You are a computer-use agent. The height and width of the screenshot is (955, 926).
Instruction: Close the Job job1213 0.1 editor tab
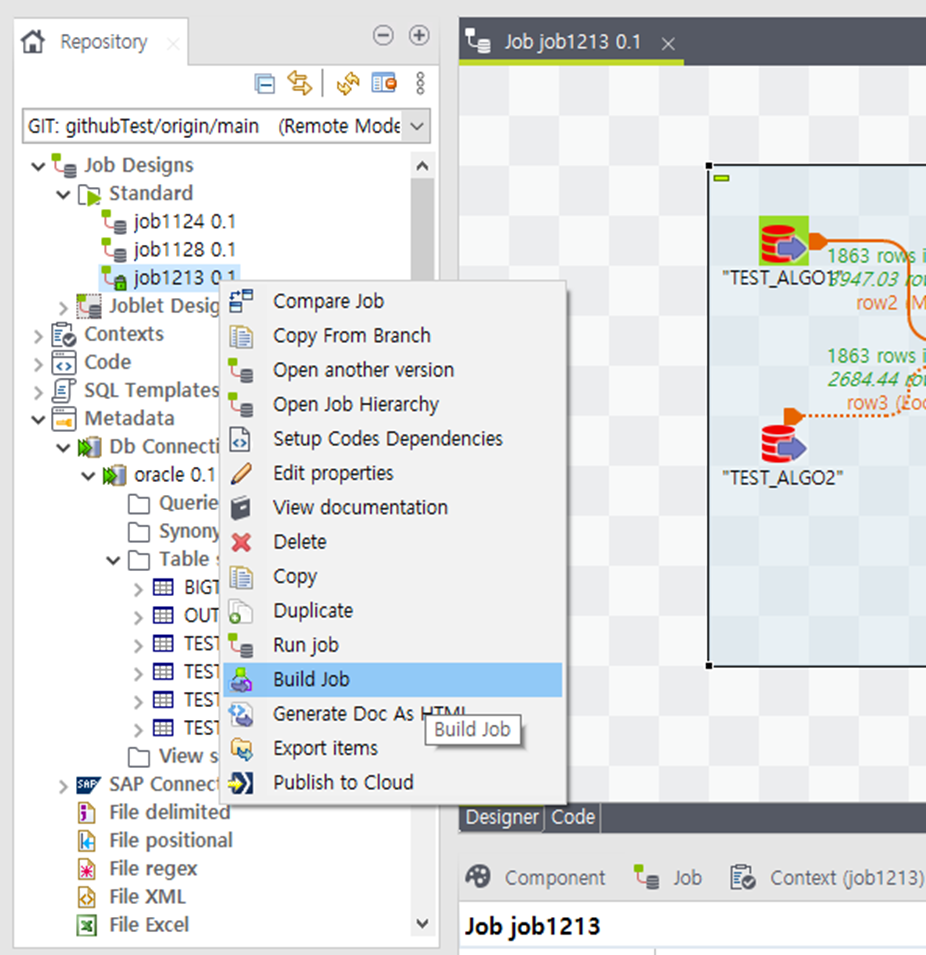coord(668,44)
